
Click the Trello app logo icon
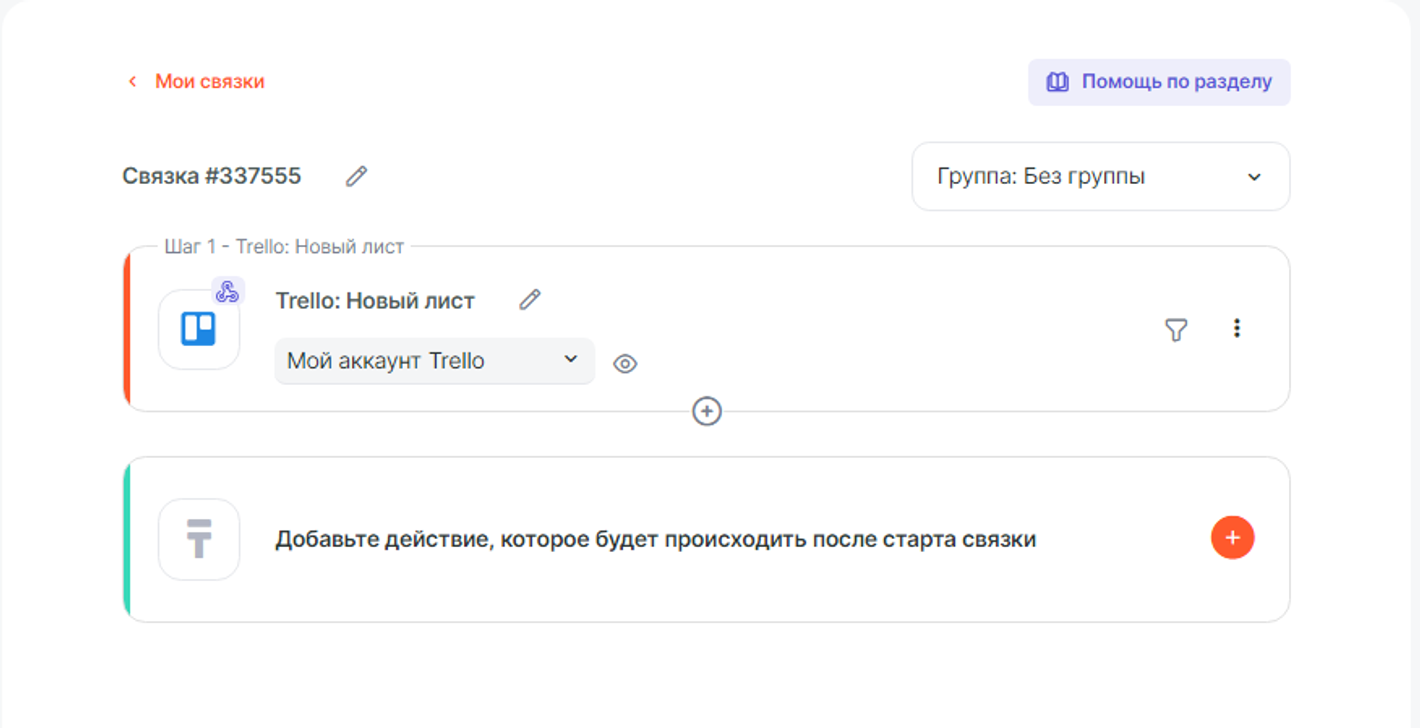tap(198, 329)
